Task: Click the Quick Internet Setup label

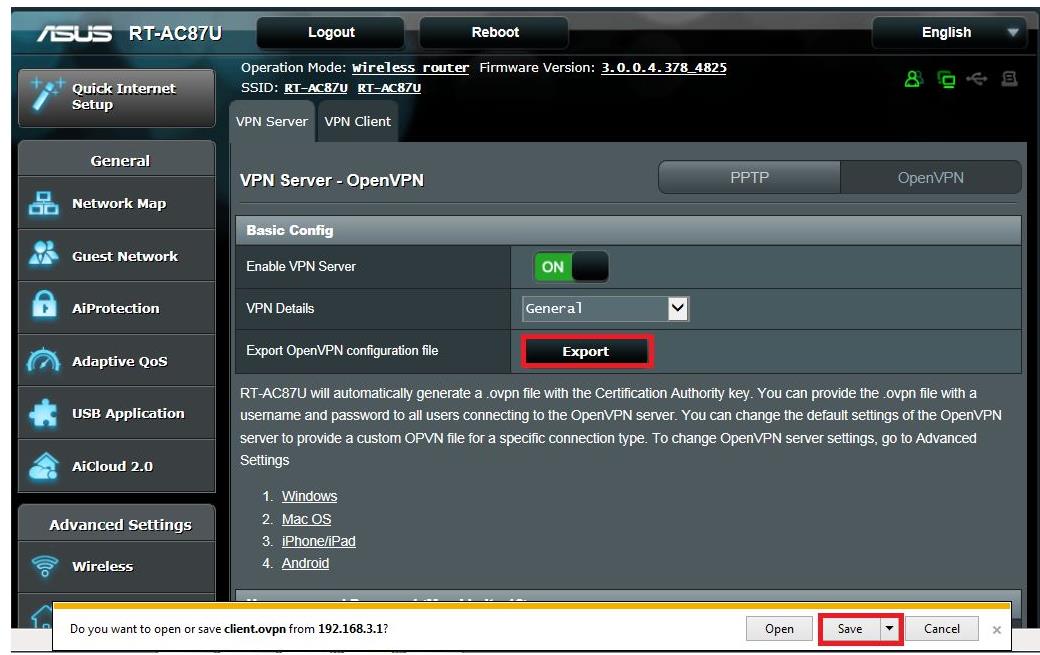Action: click(x=123, y=96)
